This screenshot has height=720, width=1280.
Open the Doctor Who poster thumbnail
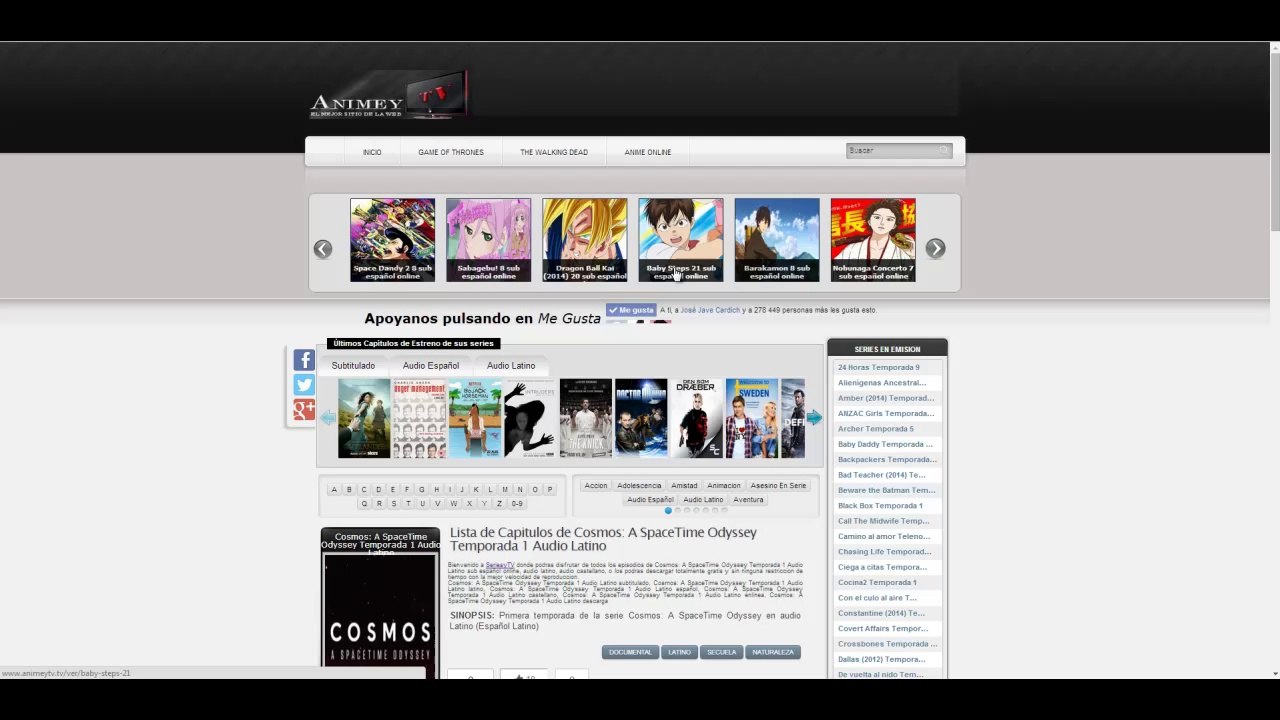[x=641, y=418]
